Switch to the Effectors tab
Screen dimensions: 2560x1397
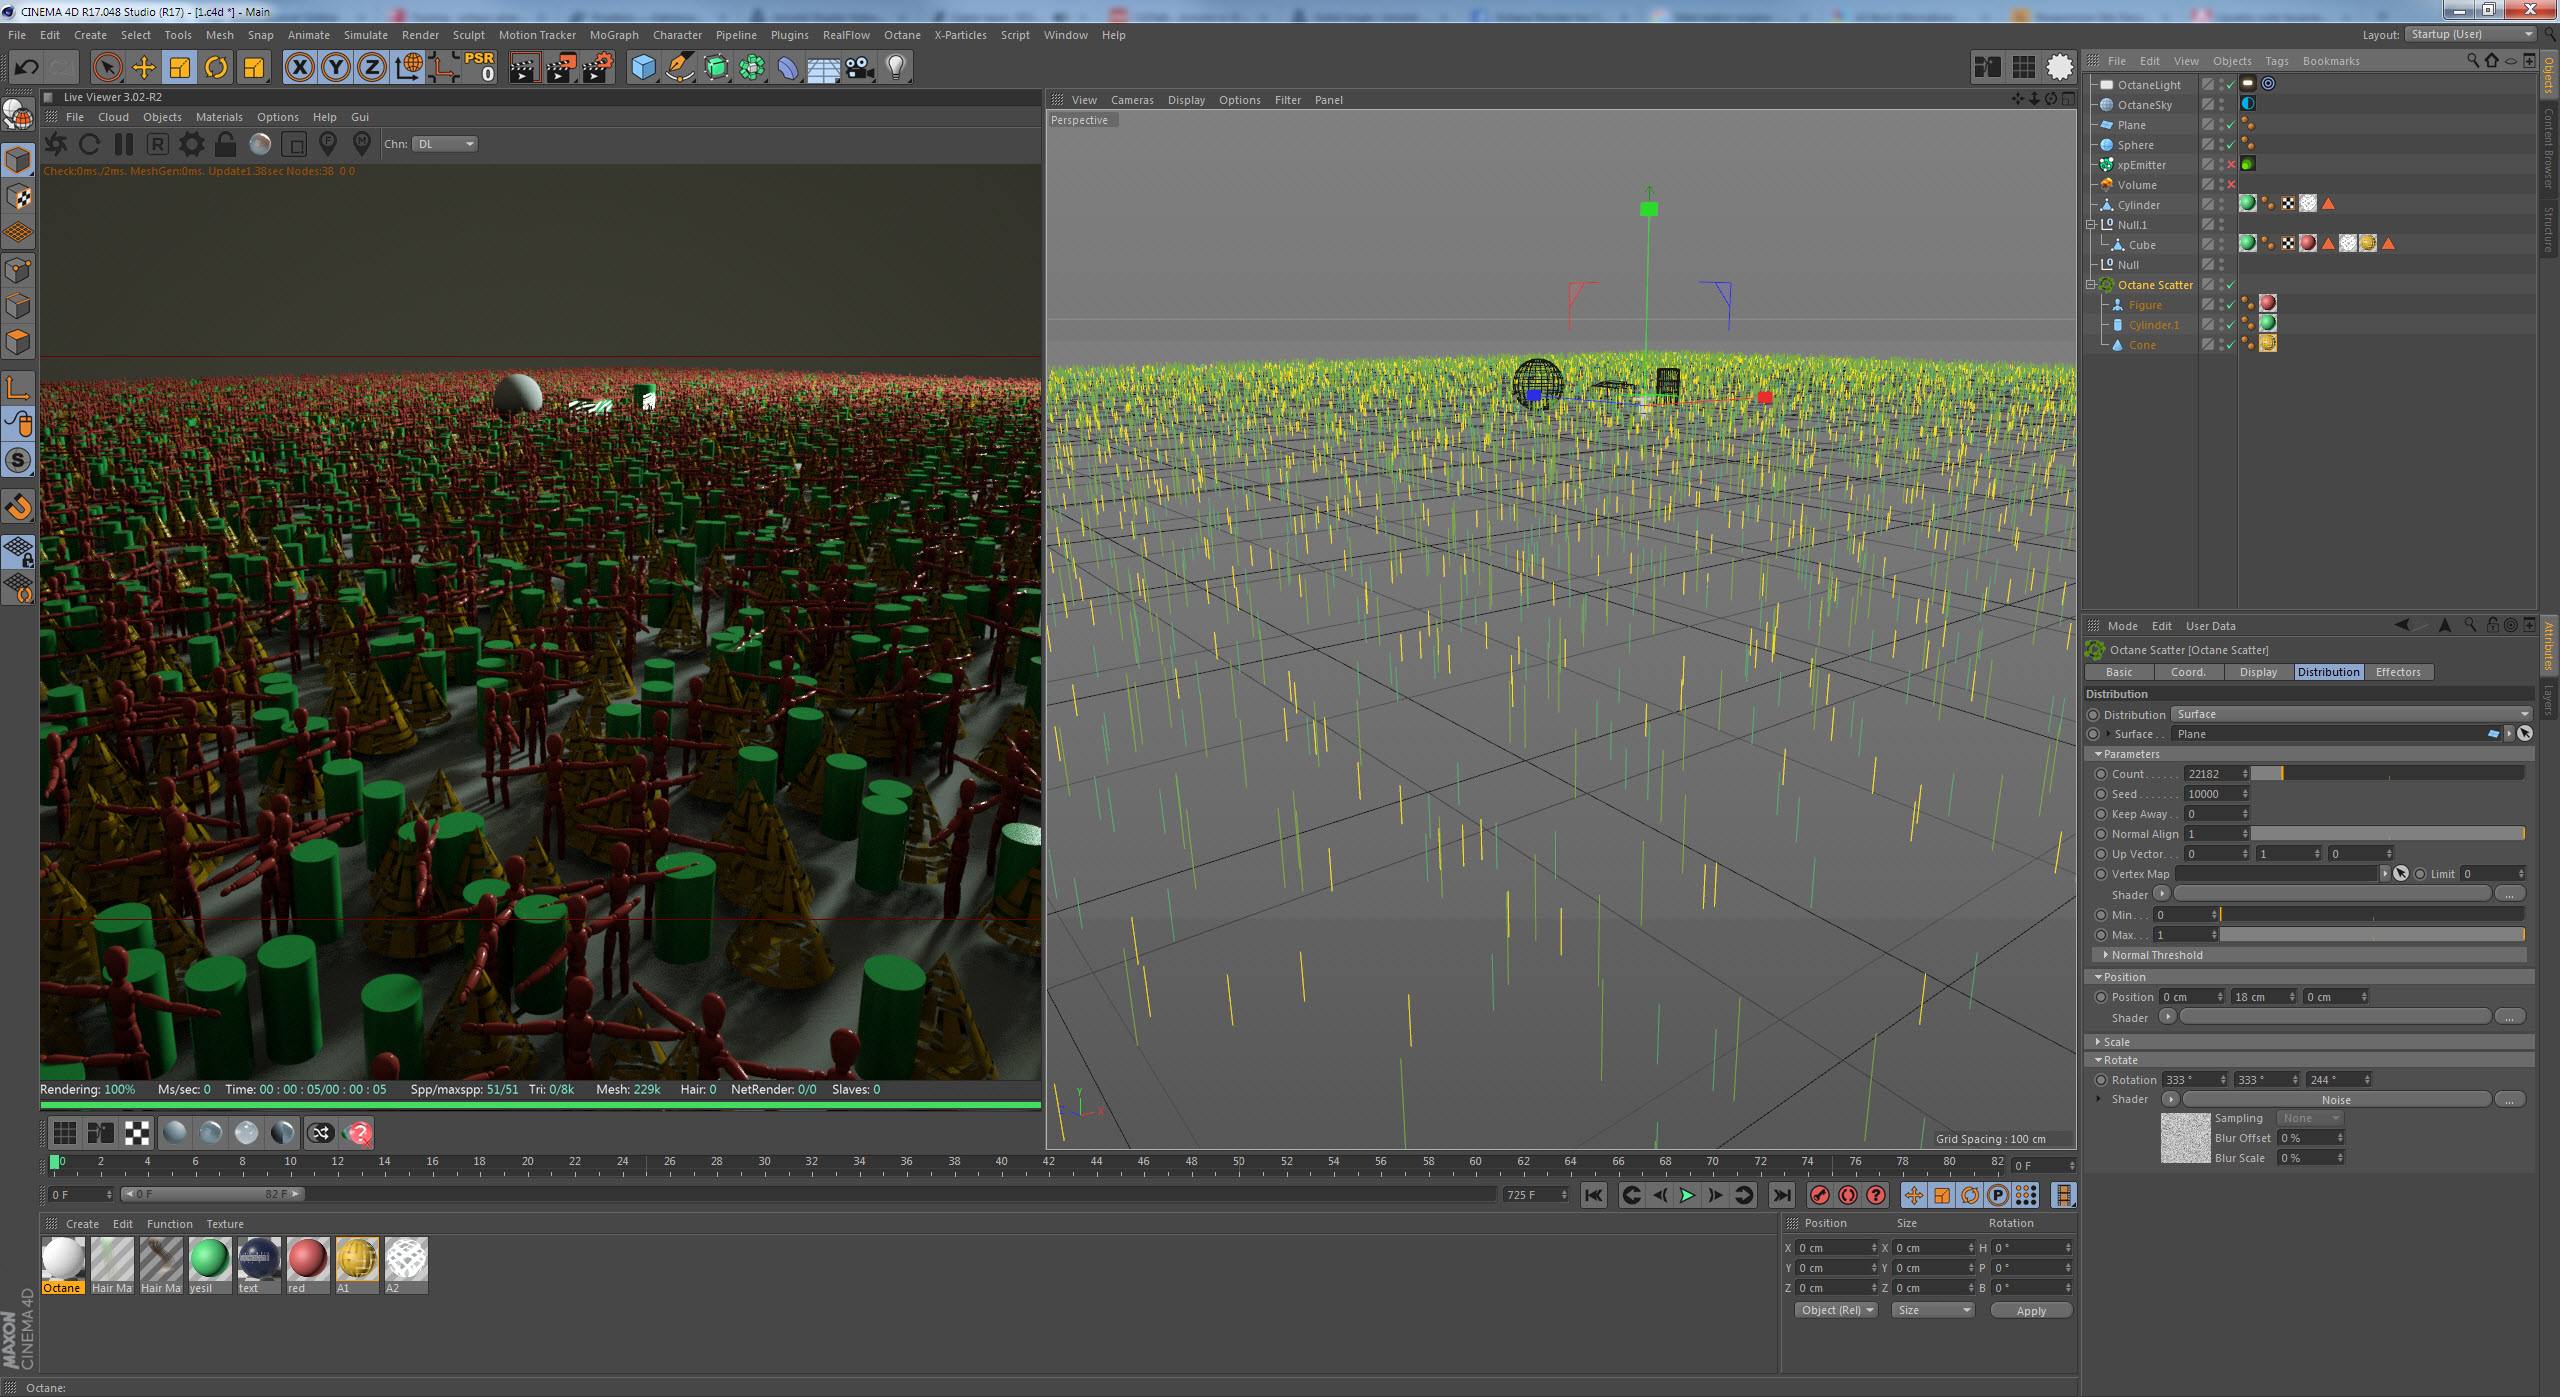(2397, 672)
